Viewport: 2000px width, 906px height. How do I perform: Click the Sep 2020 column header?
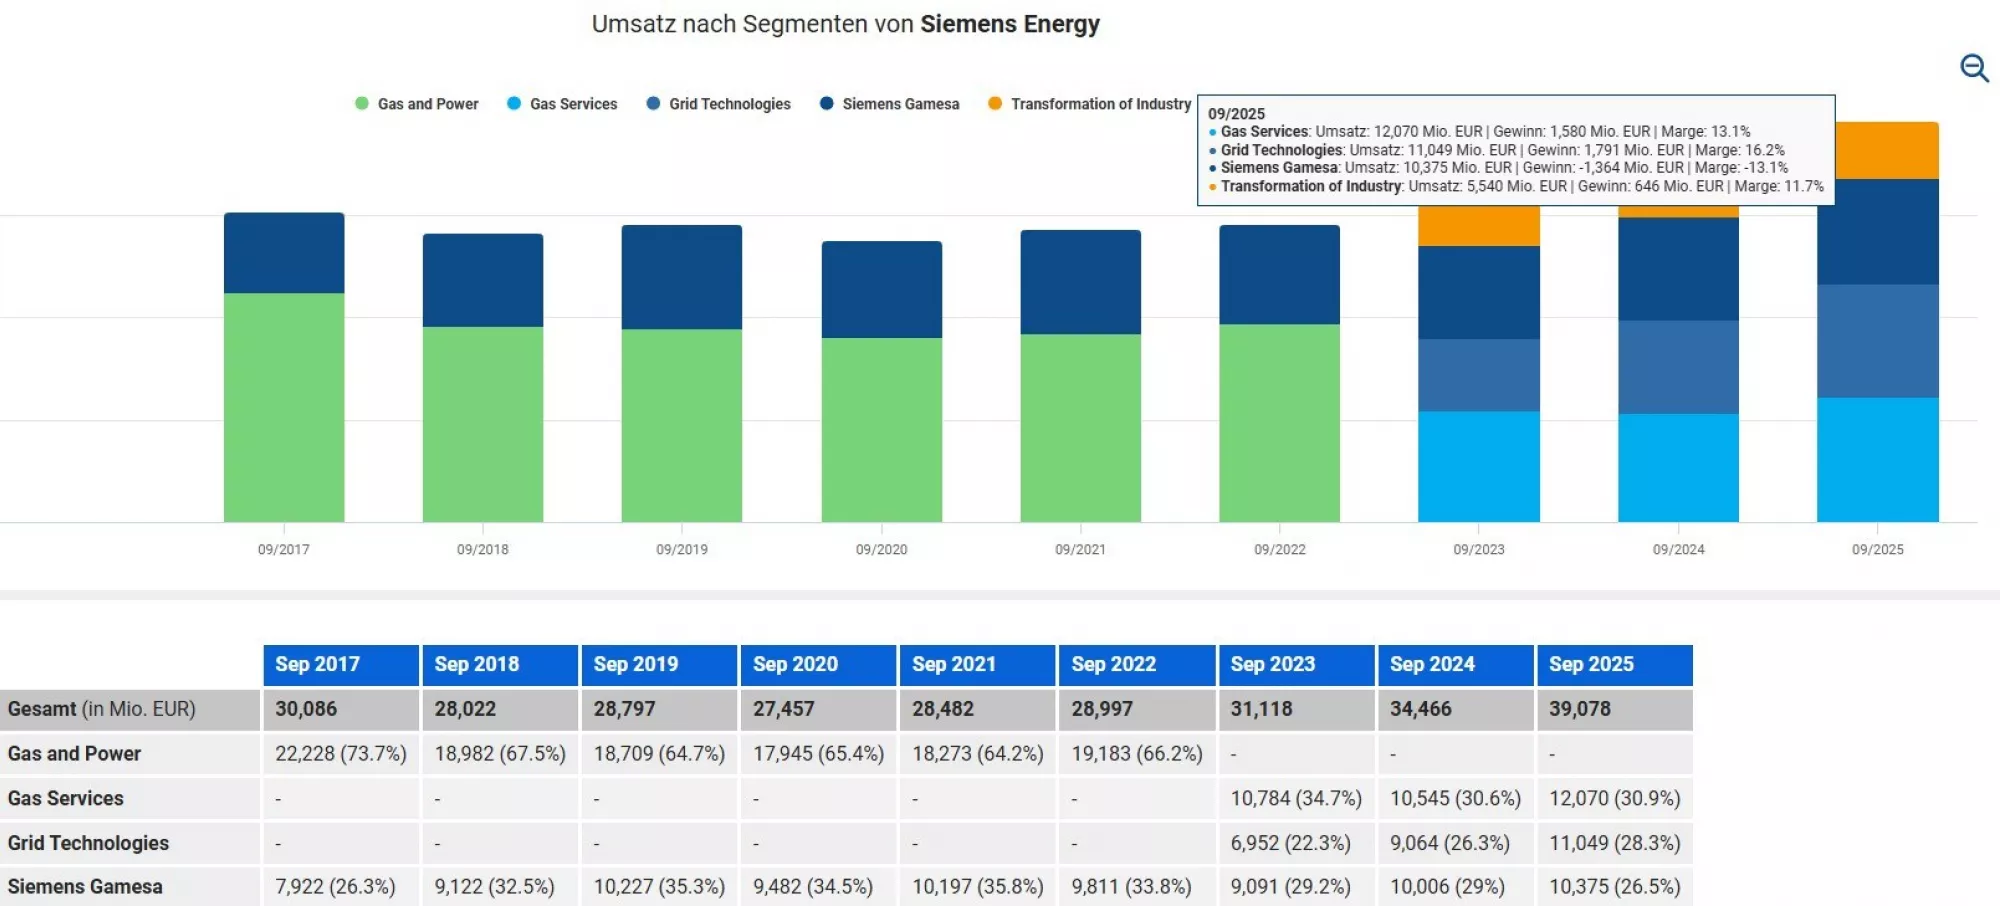click(x=819, y=665)
